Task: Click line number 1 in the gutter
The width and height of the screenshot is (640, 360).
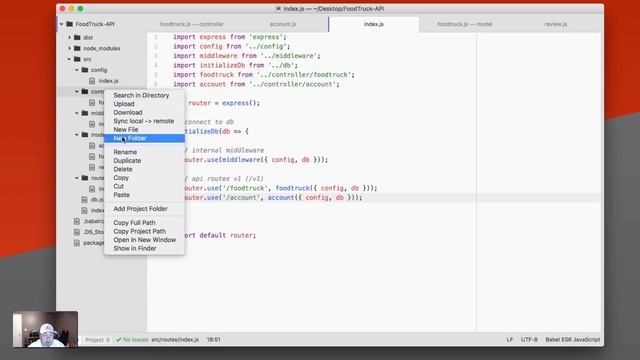Action: (x=156, y=37)
